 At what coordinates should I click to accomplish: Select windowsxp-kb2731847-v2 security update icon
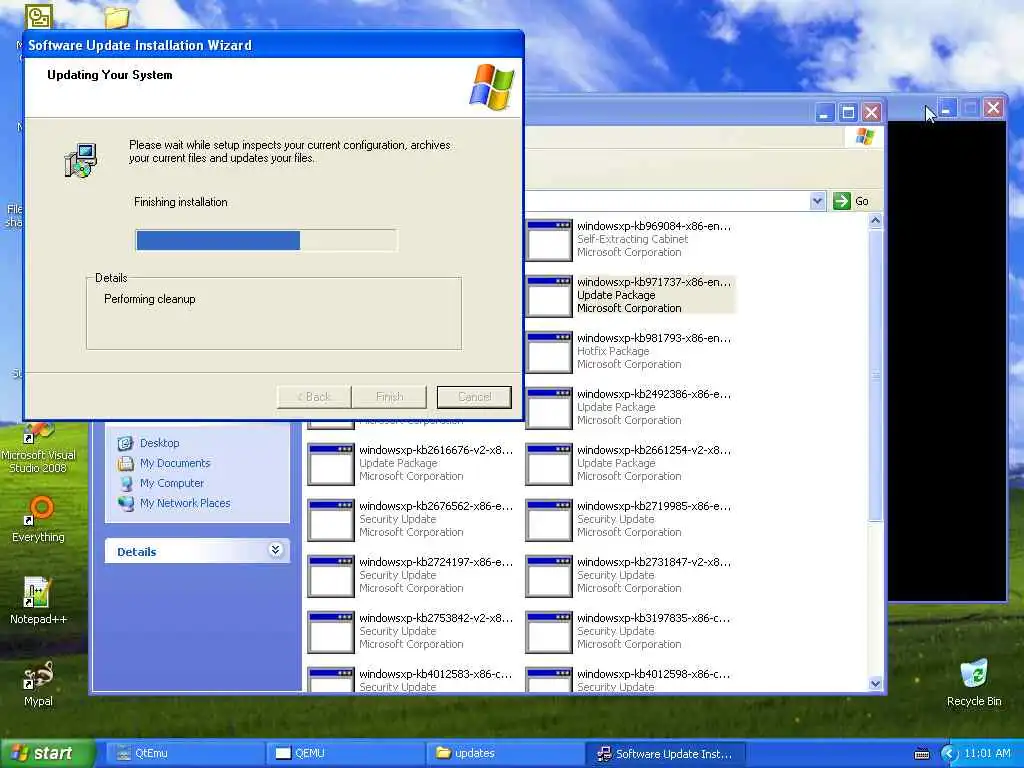point(549,577)
